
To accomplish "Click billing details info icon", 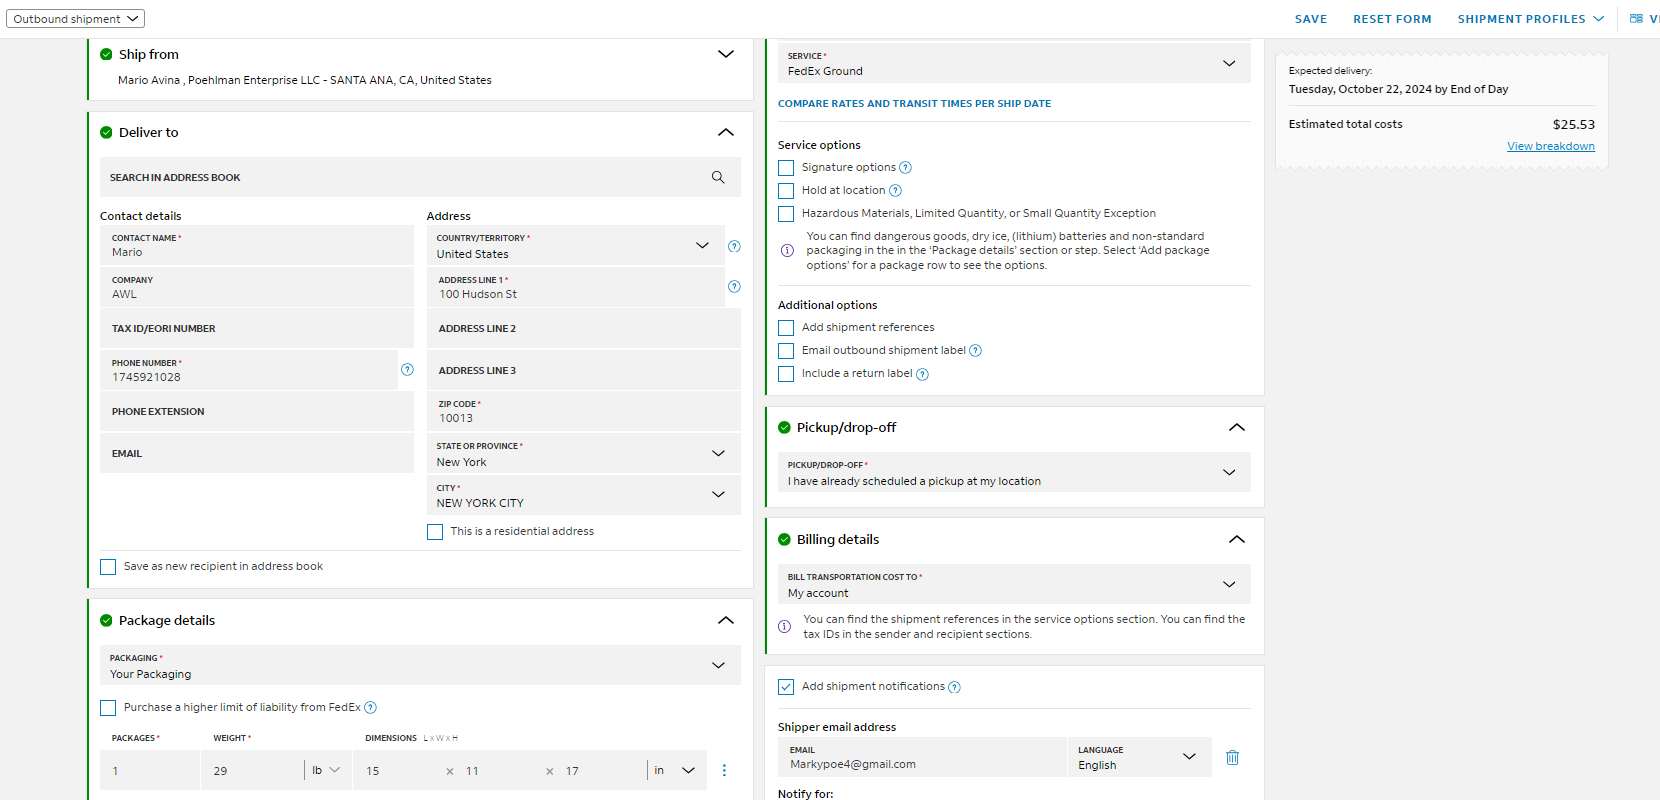I will [784, 627].
